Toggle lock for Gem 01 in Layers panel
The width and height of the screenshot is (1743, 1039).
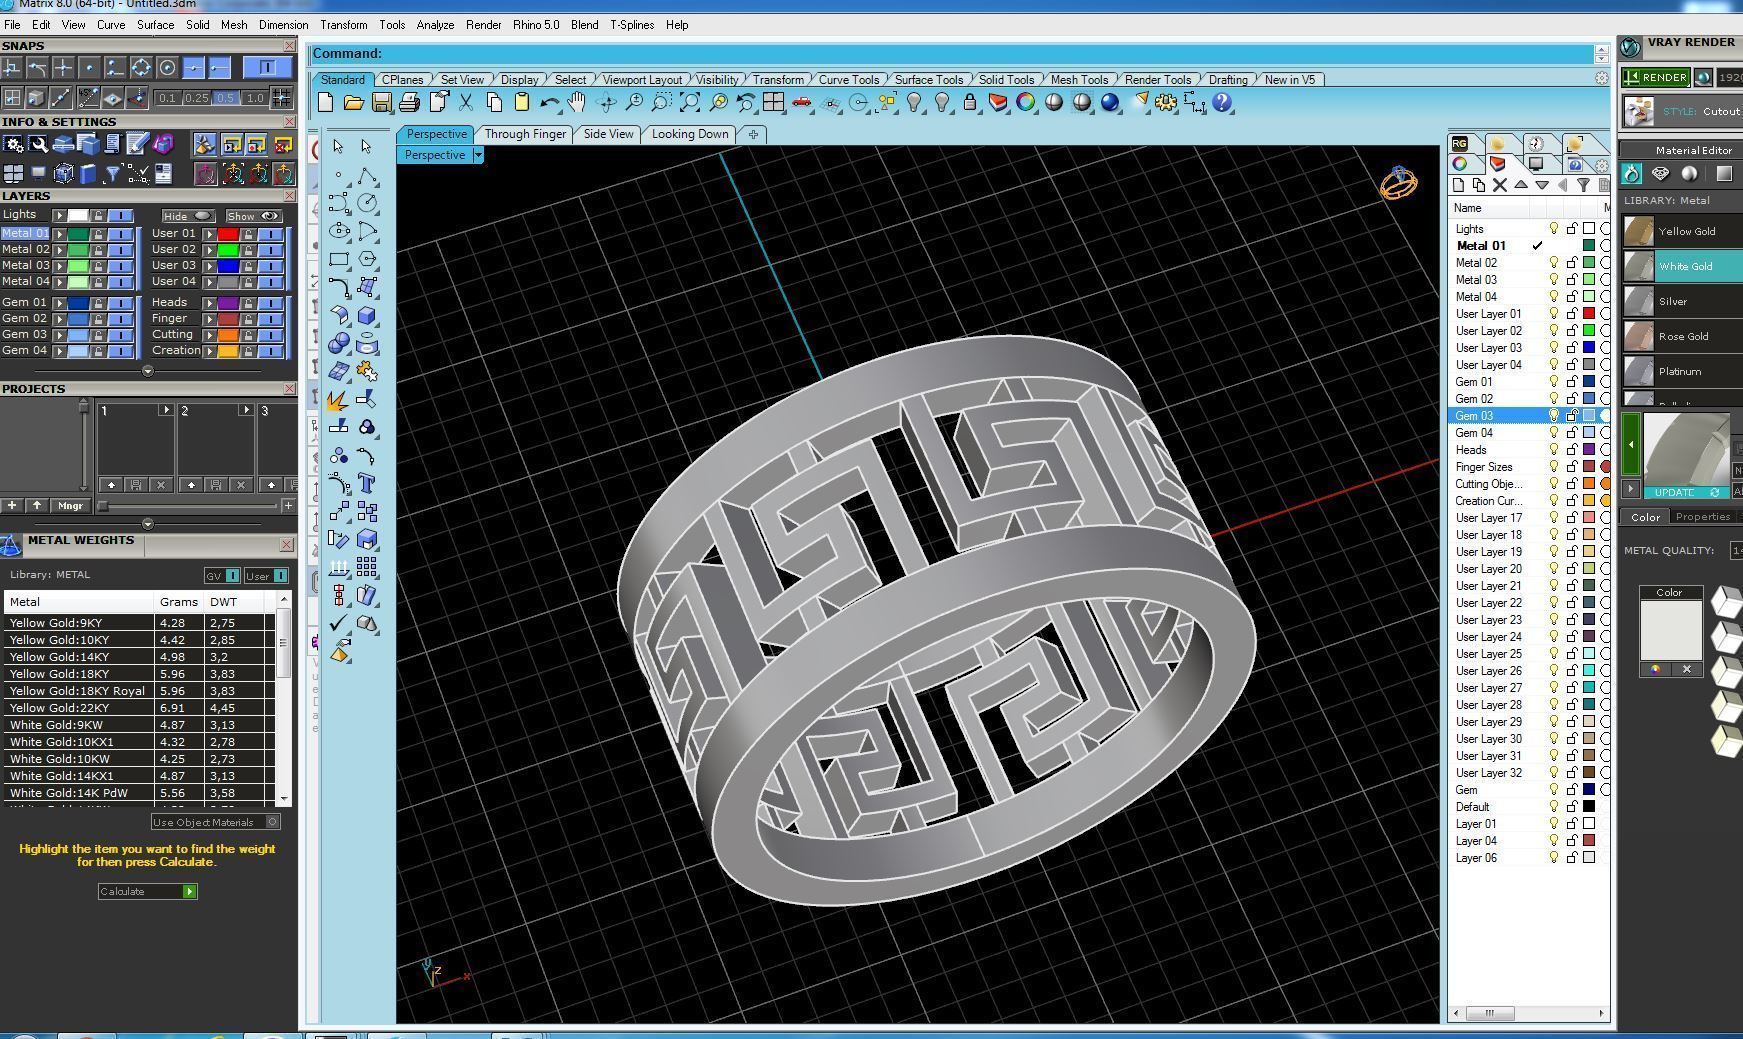click(x=98, y=302)
